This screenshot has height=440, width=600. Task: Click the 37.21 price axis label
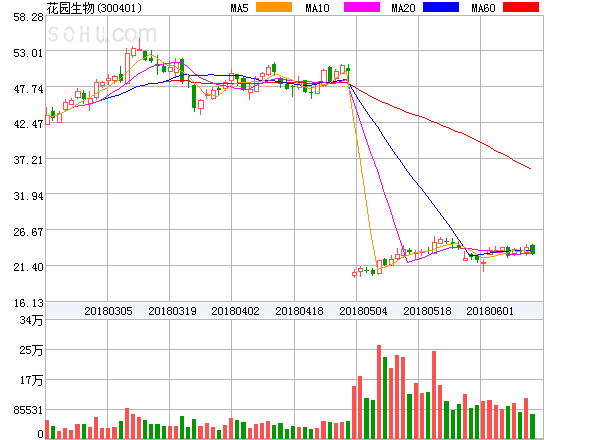click(28, 160)
